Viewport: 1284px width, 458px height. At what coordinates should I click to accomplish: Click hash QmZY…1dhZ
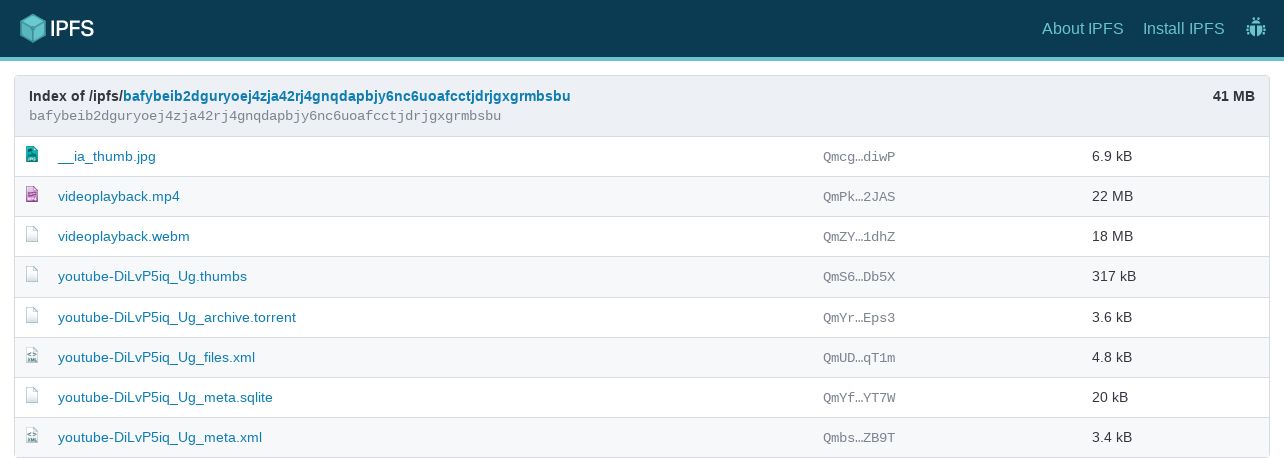pos(859,237)
